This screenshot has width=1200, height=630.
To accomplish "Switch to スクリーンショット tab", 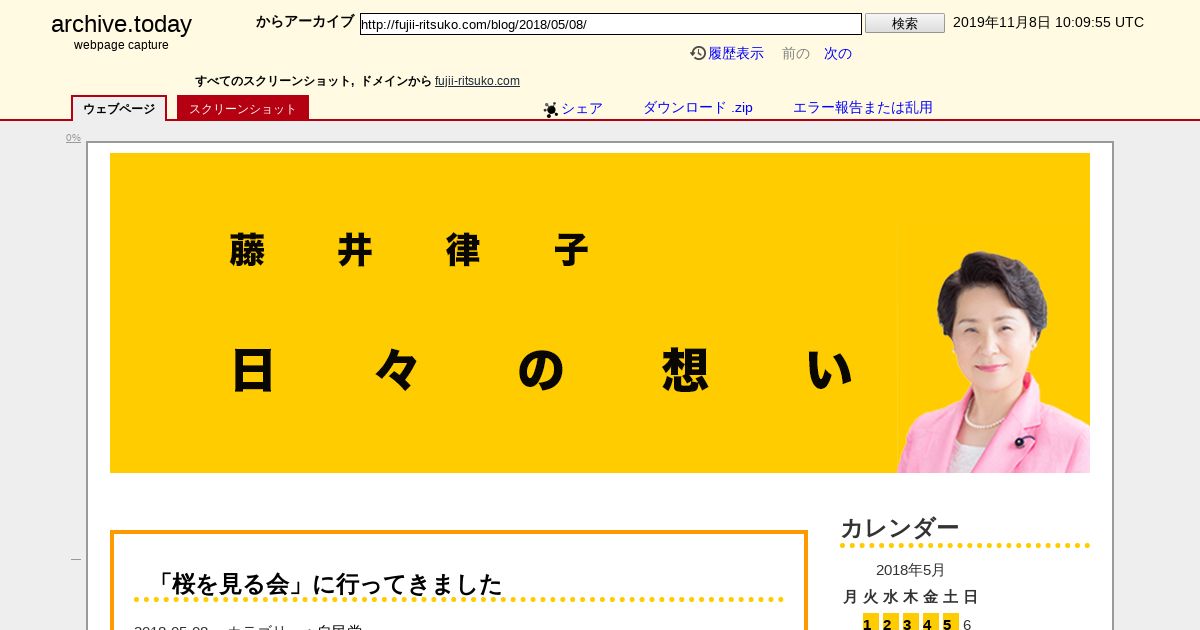I will [243, 108].
